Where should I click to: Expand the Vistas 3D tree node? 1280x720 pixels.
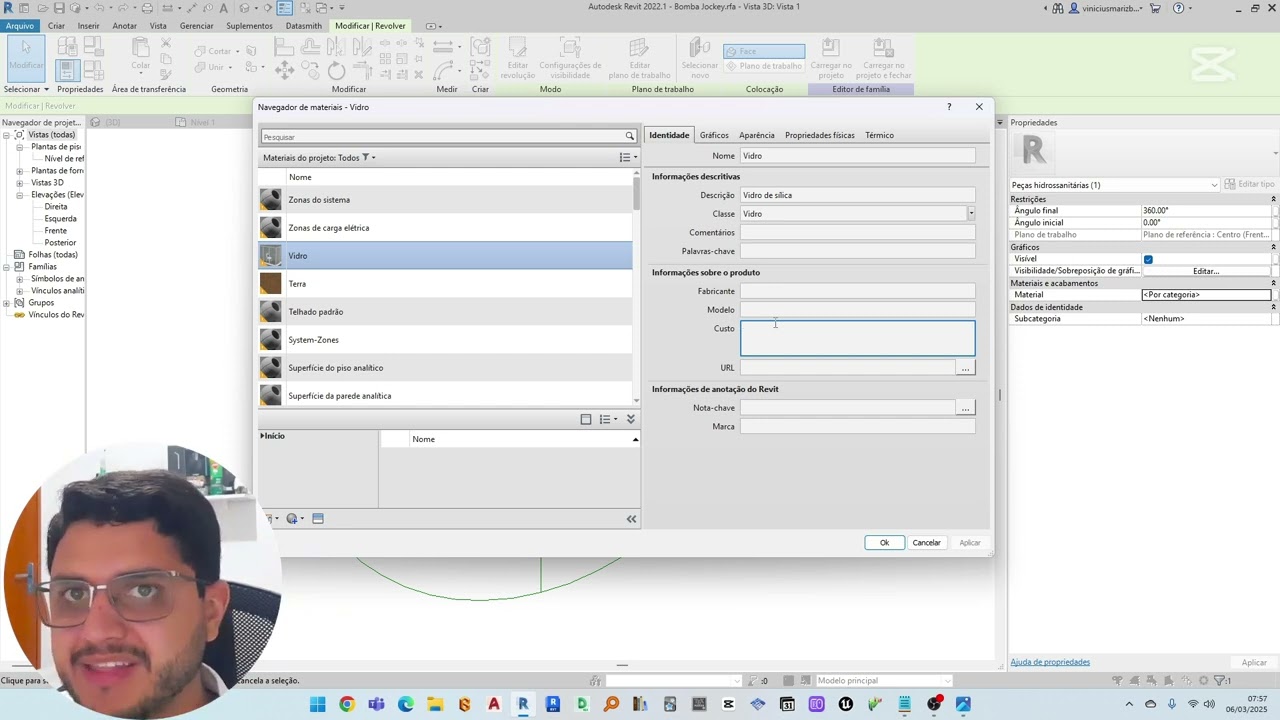point(20,183)
